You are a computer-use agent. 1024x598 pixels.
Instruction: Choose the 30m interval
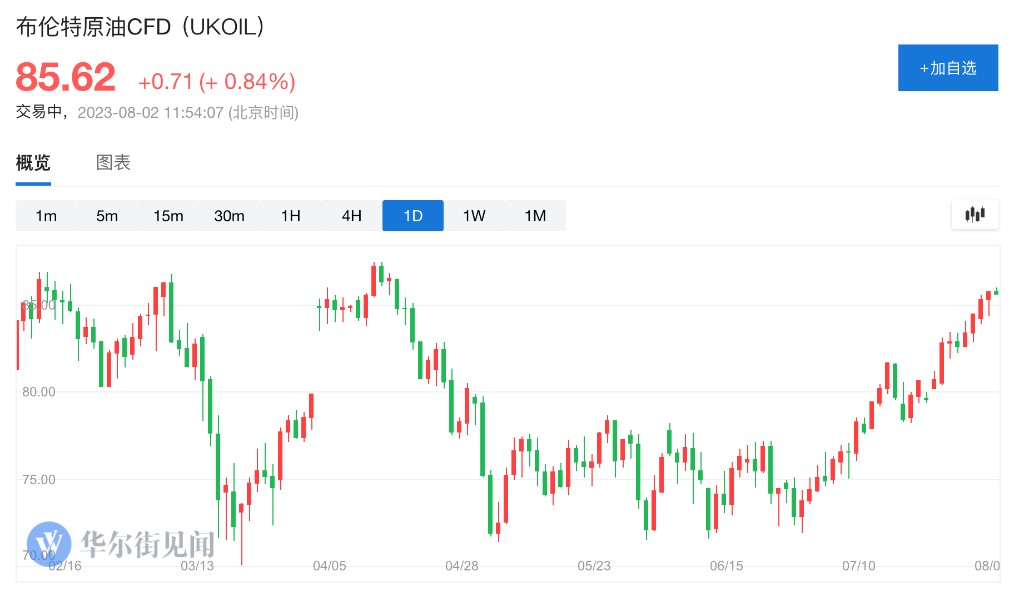(229, 216)
